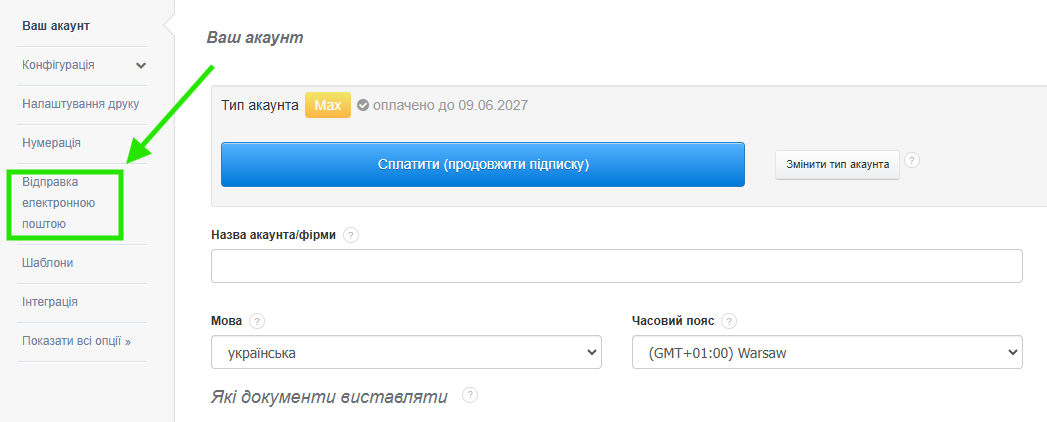Open the Мова language dropdown
Viewport: 1047px width, 422px height.
coord(406,353)
